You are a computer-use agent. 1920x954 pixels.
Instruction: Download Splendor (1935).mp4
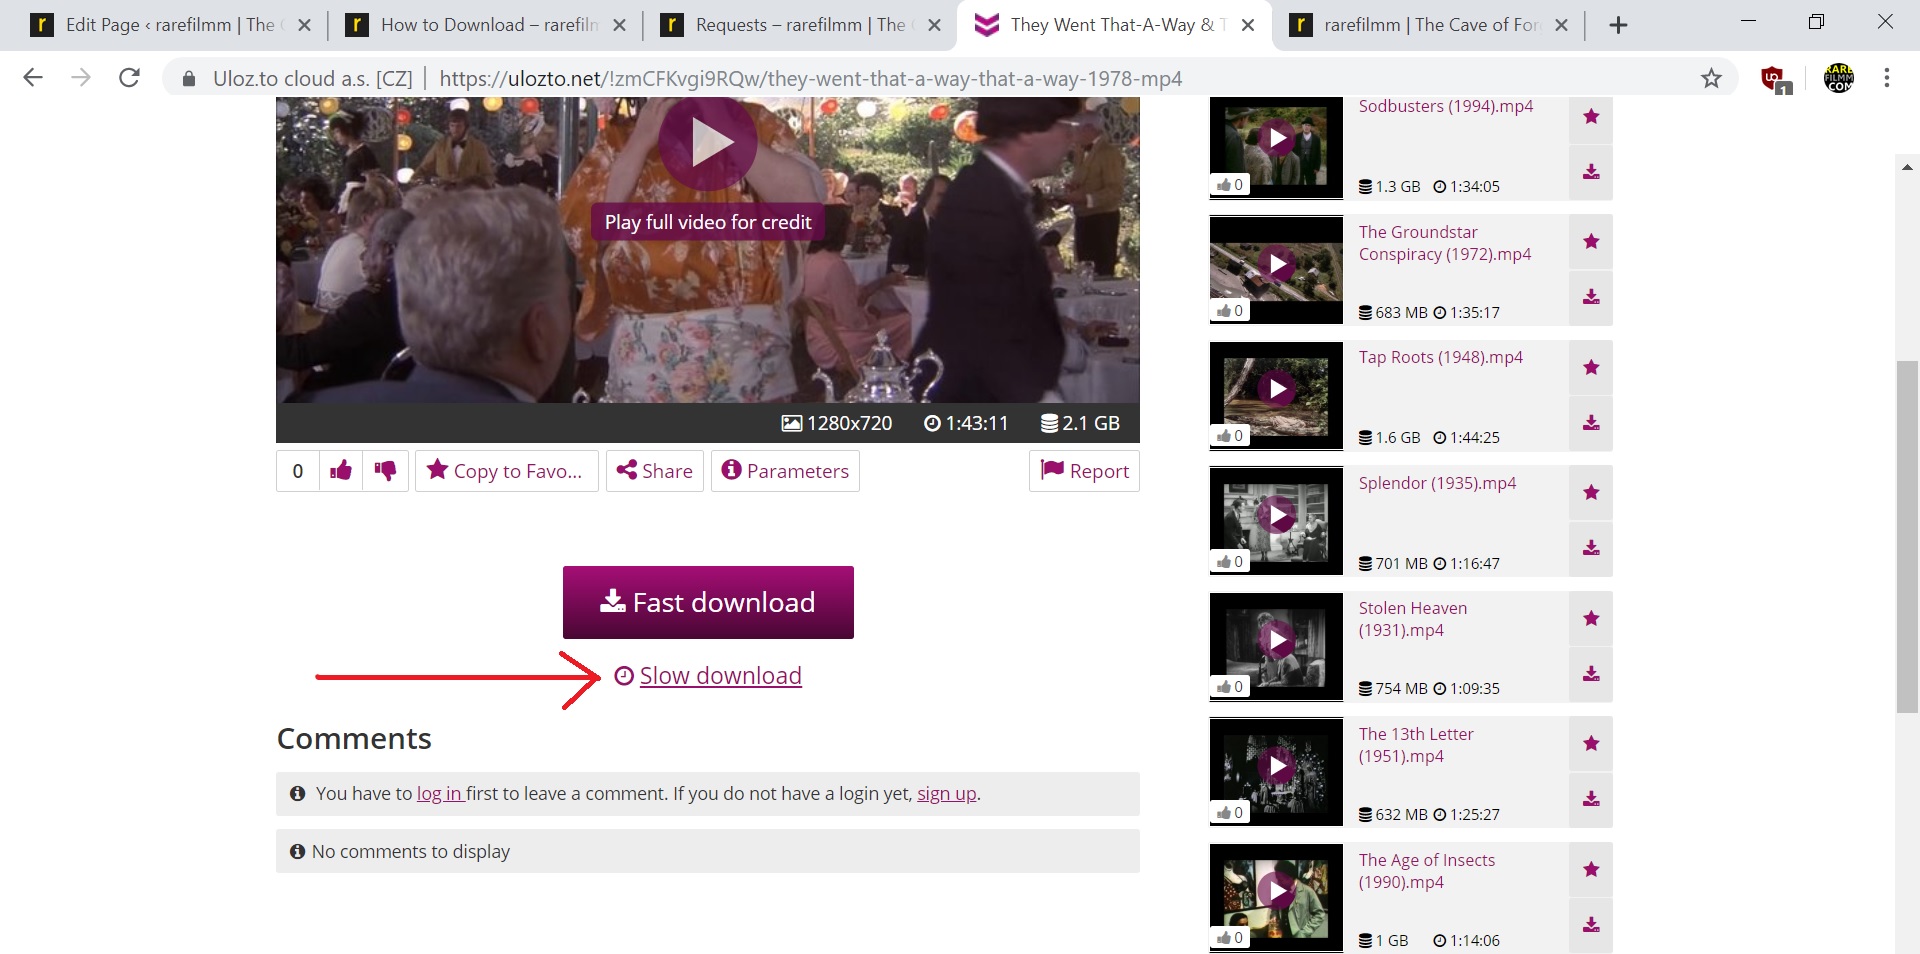tap(1591, 548)
